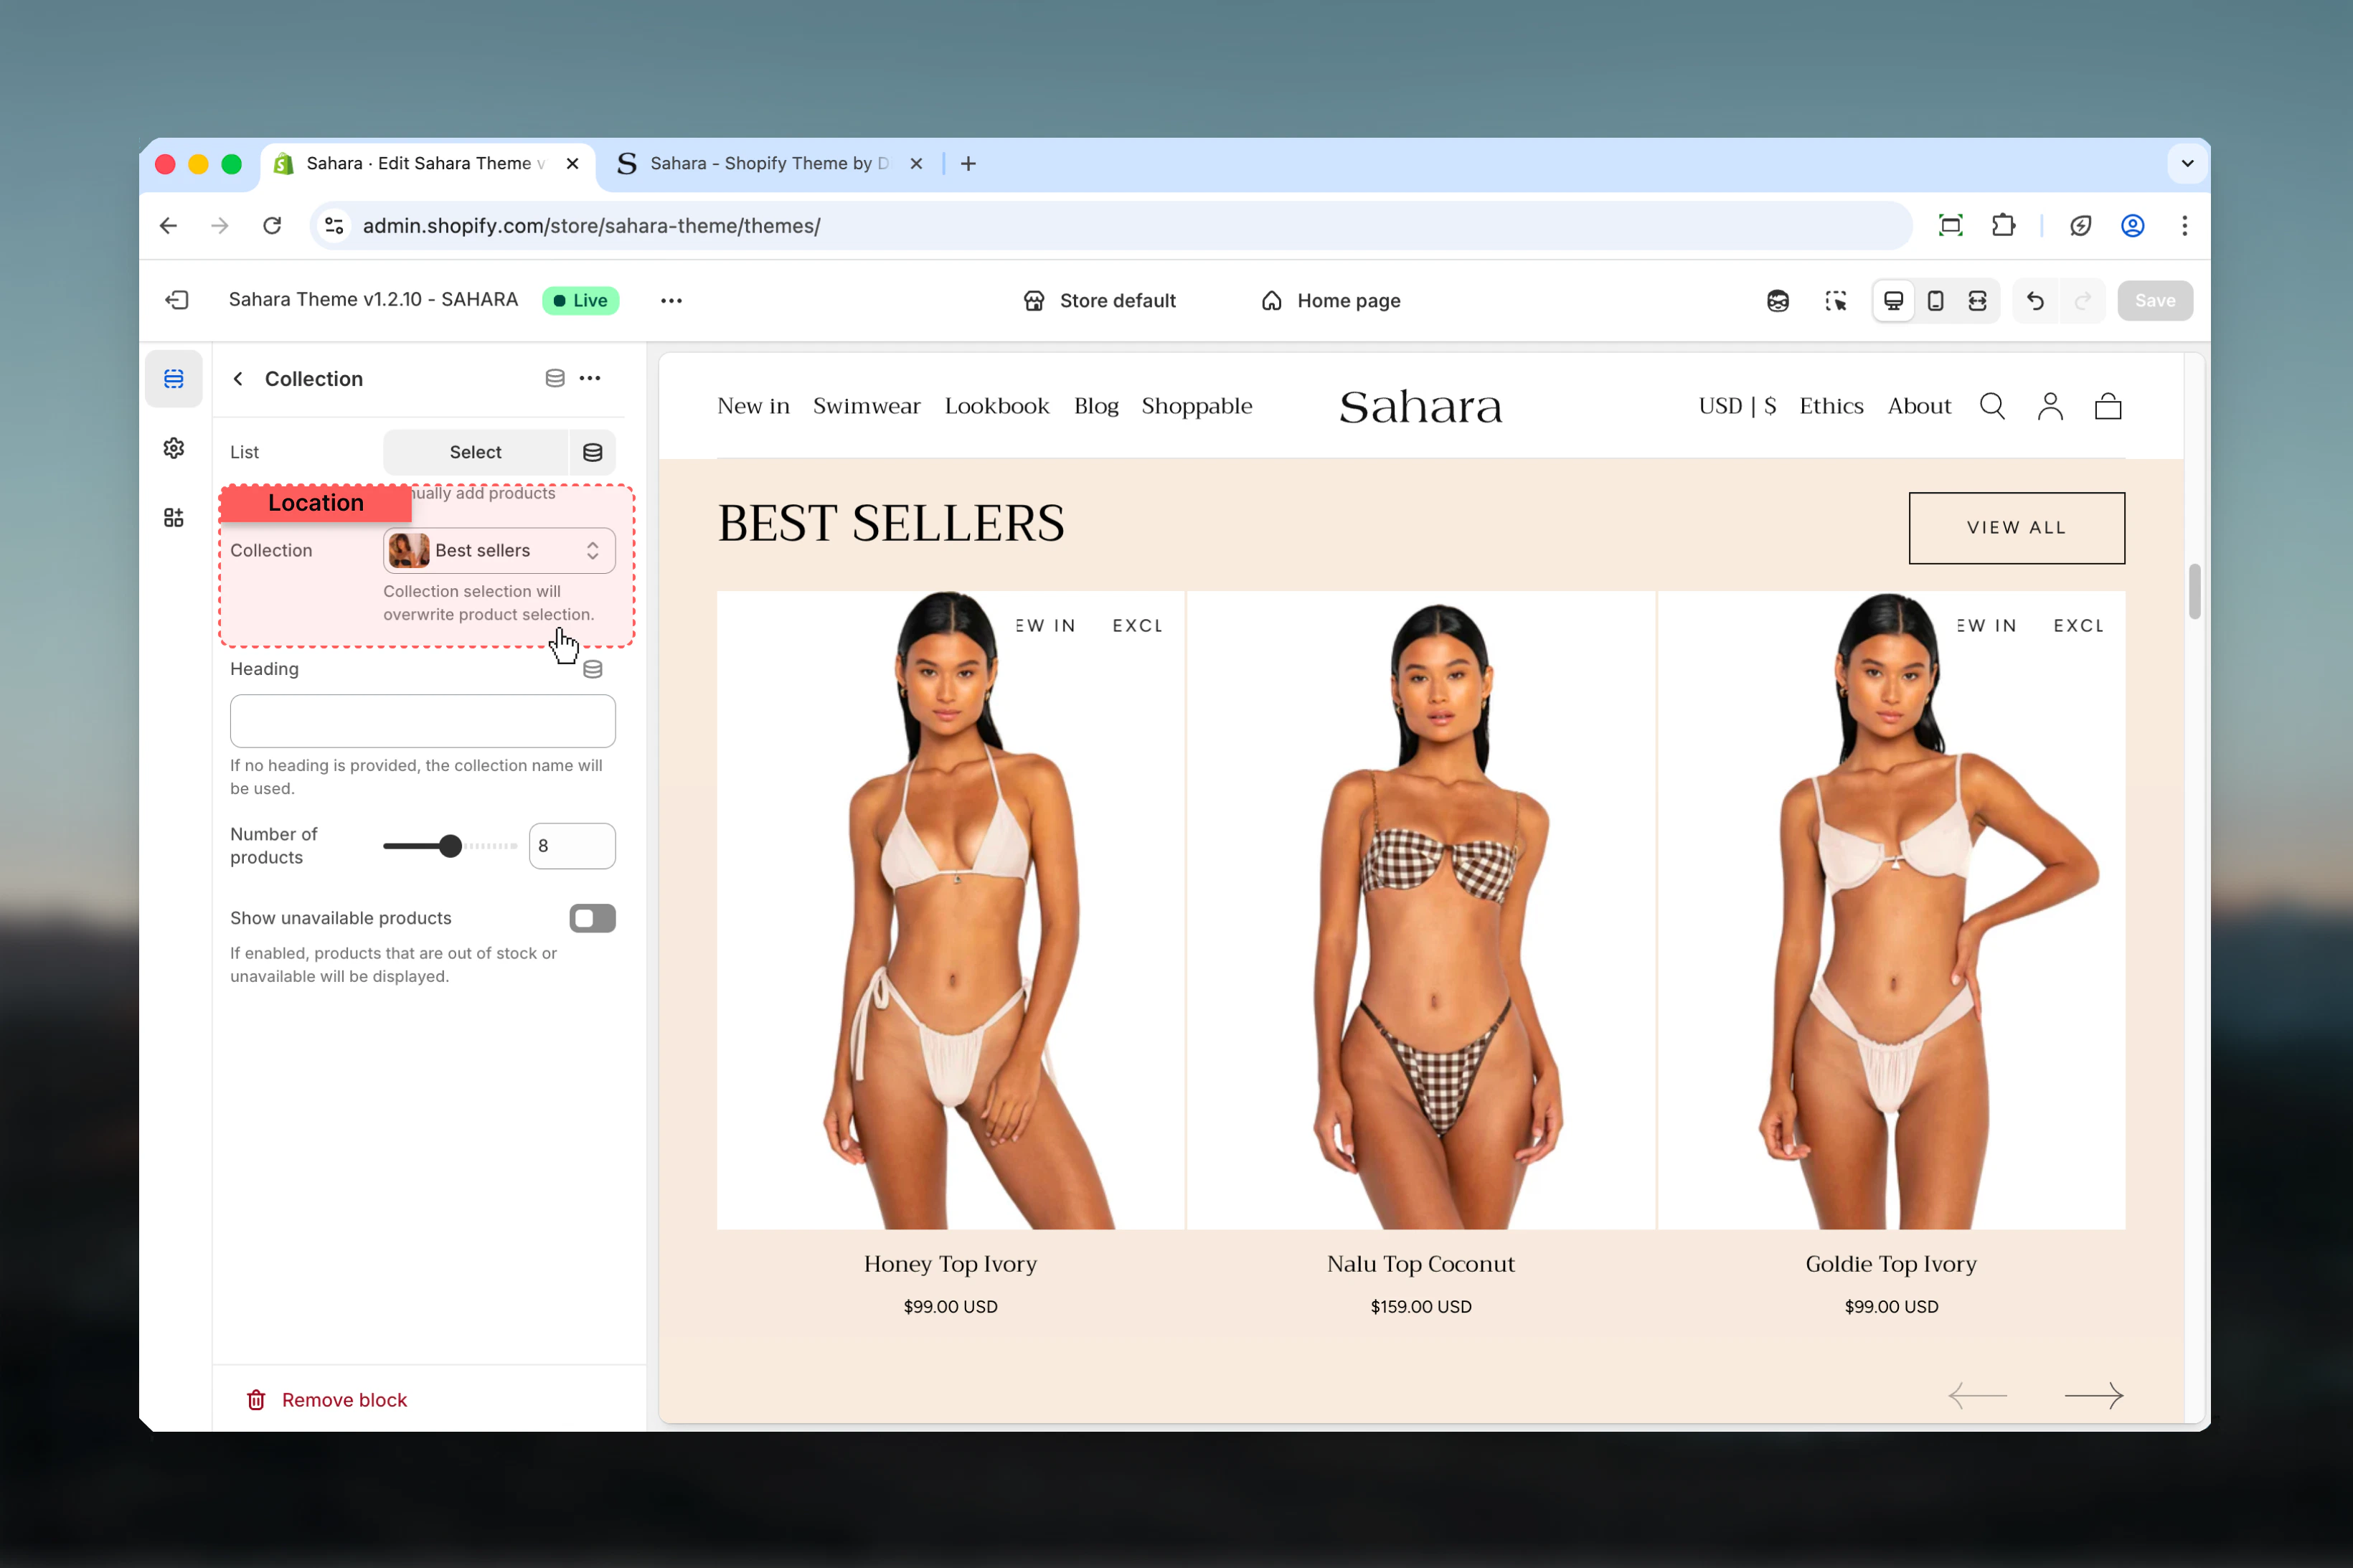Open the Lookbook menu item

[997, 406]
